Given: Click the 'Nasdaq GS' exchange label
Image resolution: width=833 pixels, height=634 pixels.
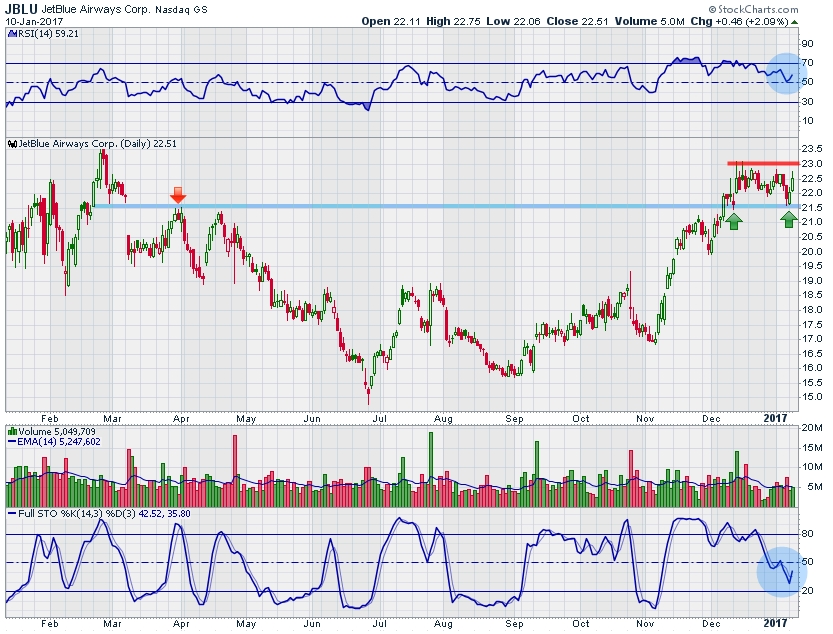Looking at the screenshot, I should (181, 10).
